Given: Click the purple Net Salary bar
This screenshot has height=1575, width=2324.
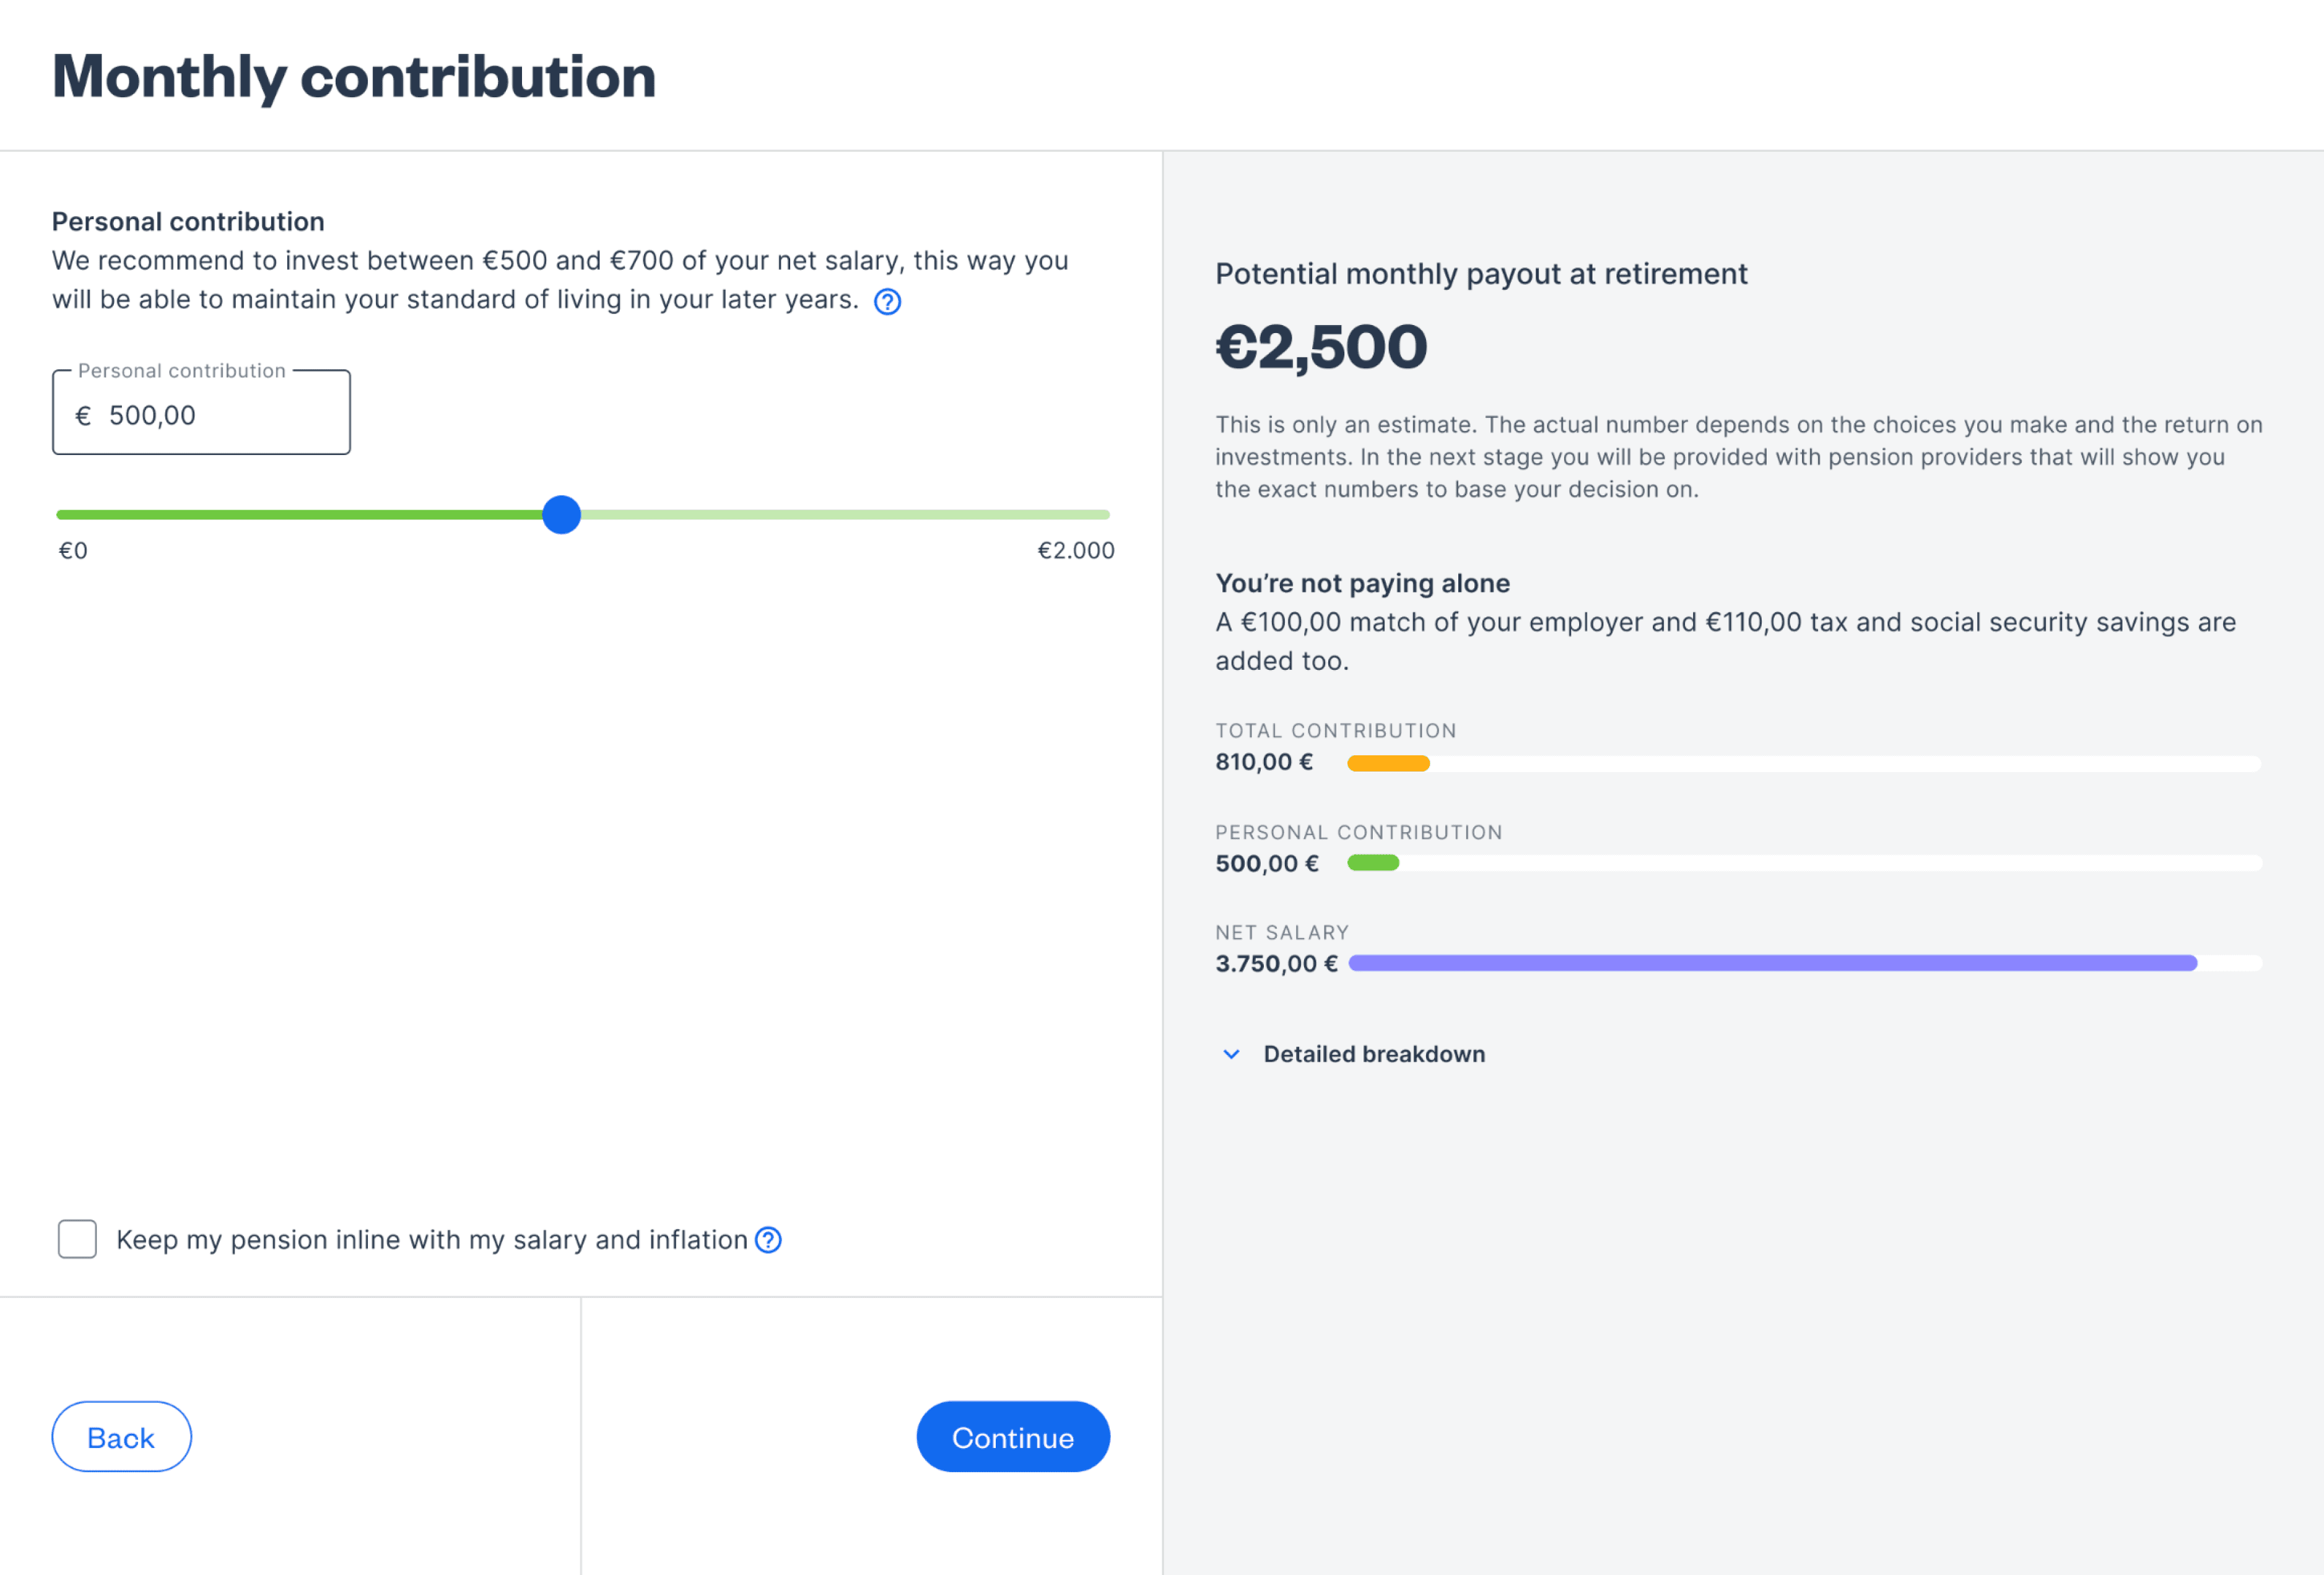Looking at the screenshot, I should pyautogui.click(x=1771, y=963).
